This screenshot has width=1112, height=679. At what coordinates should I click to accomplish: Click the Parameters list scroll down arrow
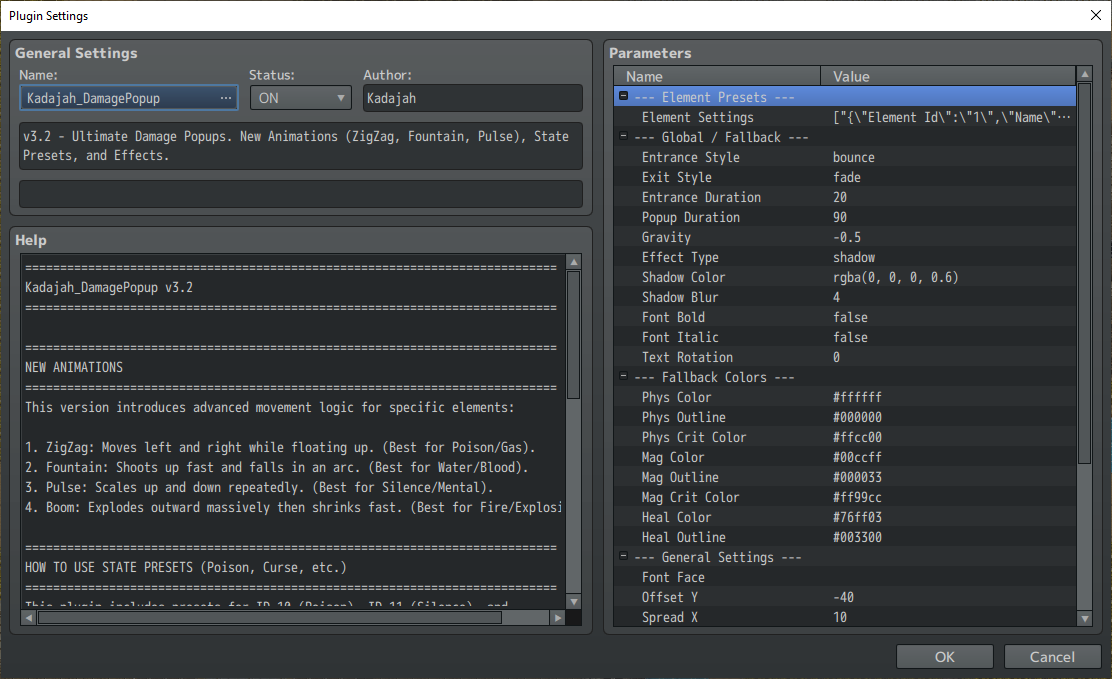coord(1084,619)
